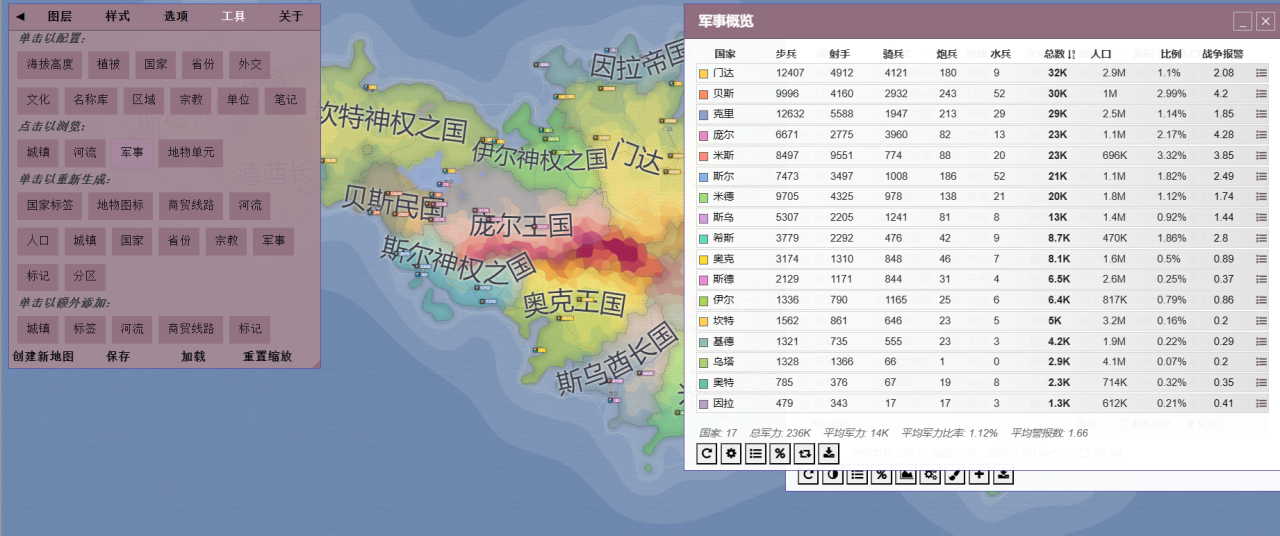Click 地物图标 regenerate button

pyautogui.click(x=121, y=206)
